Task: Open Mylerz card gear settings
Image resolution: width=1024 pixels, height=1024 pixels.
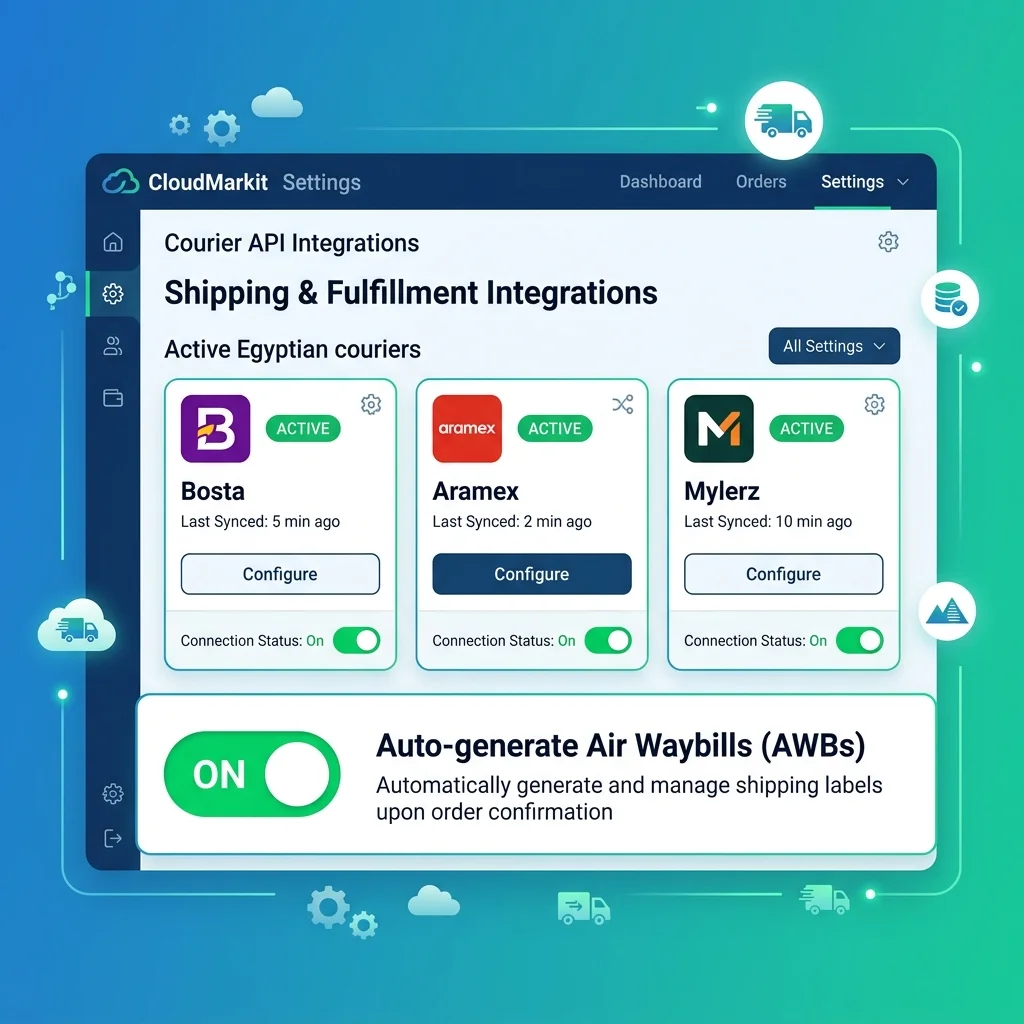Action: pos(874,404)
